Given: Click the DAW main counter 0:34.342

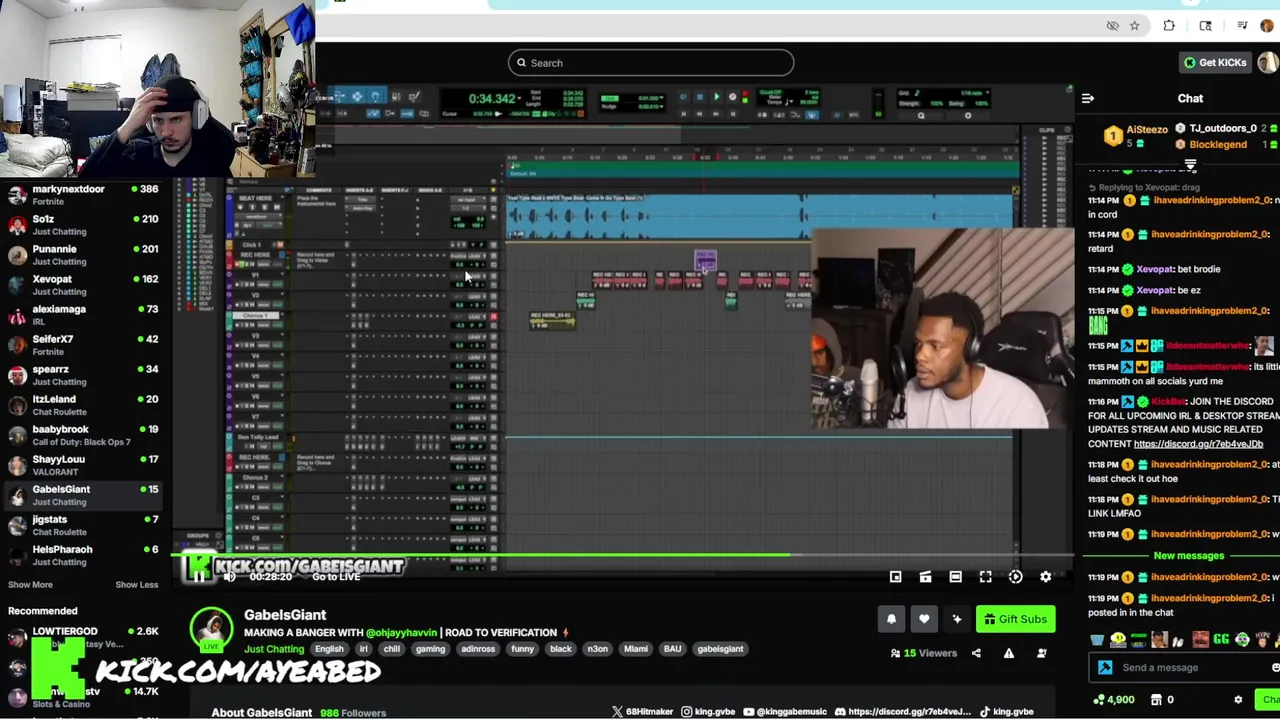Looking at the screenshot, I should 492,98.
